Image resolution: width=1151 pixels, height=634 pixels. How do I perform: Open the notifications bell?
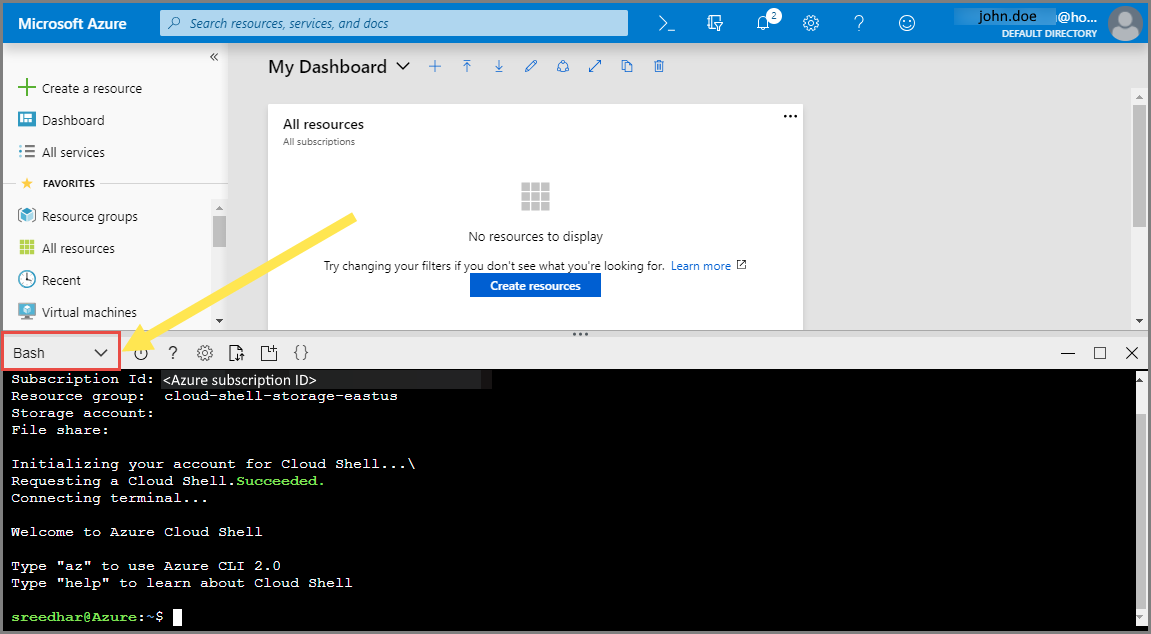[x=763, y=23]
